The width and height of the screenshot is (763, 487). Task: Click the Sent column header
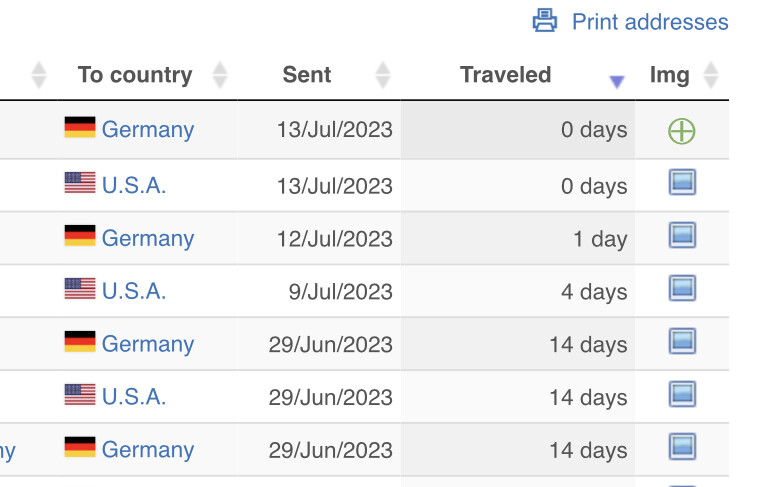(x=307, y=75)
